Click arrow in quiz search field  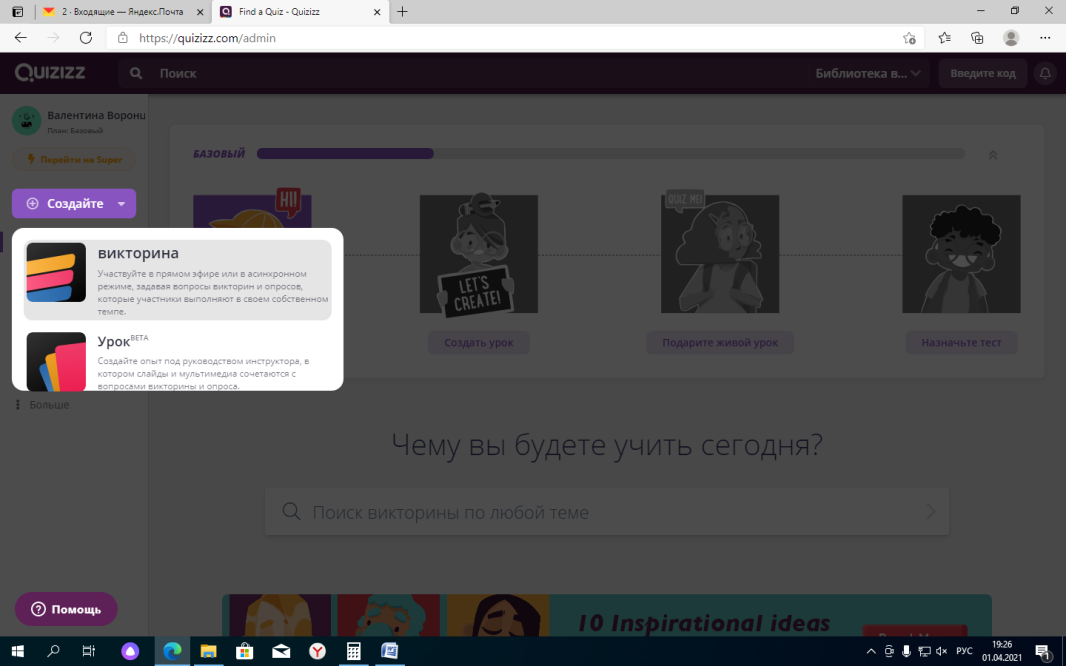click(x=931, y=512)
